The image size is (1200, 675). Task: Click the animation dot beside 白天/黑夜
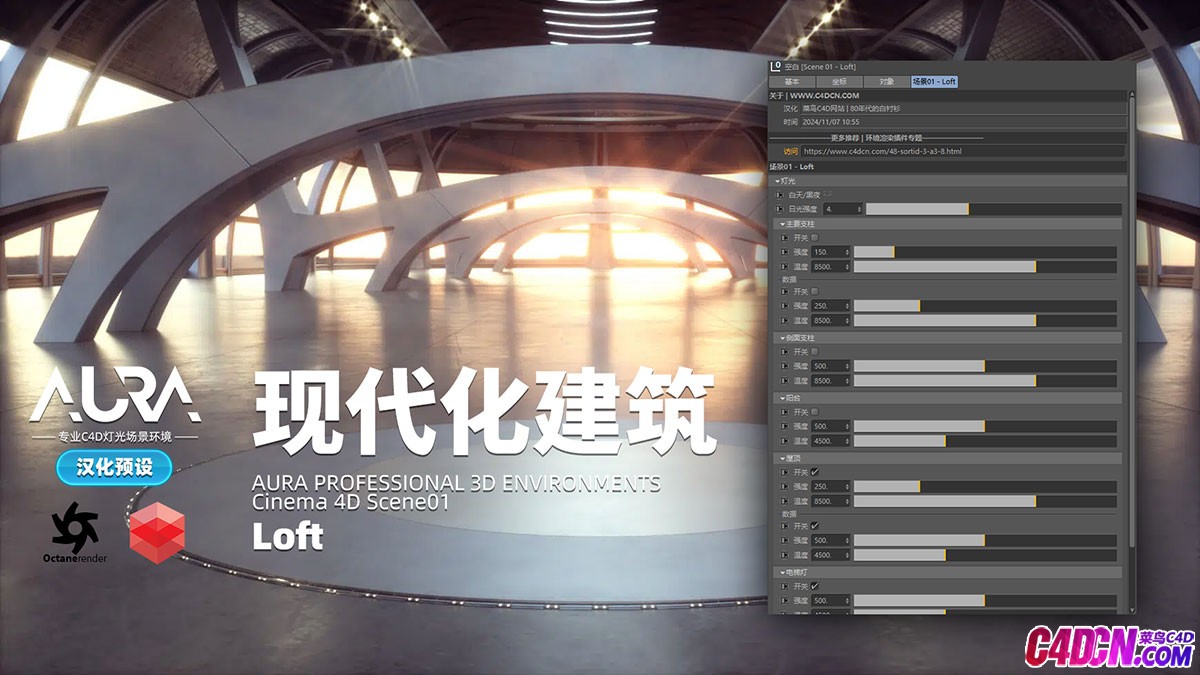(782, 194)
